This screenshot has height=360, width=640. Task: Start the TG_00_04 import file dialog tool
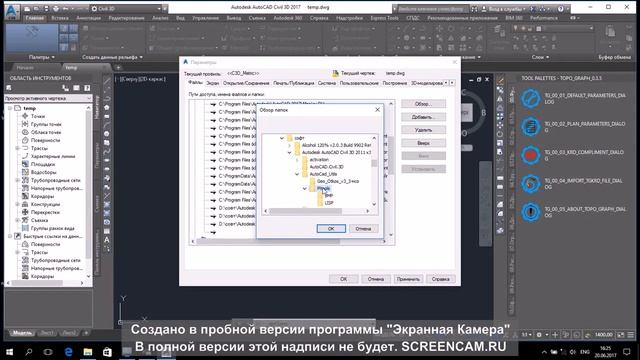tap(531, 184)
